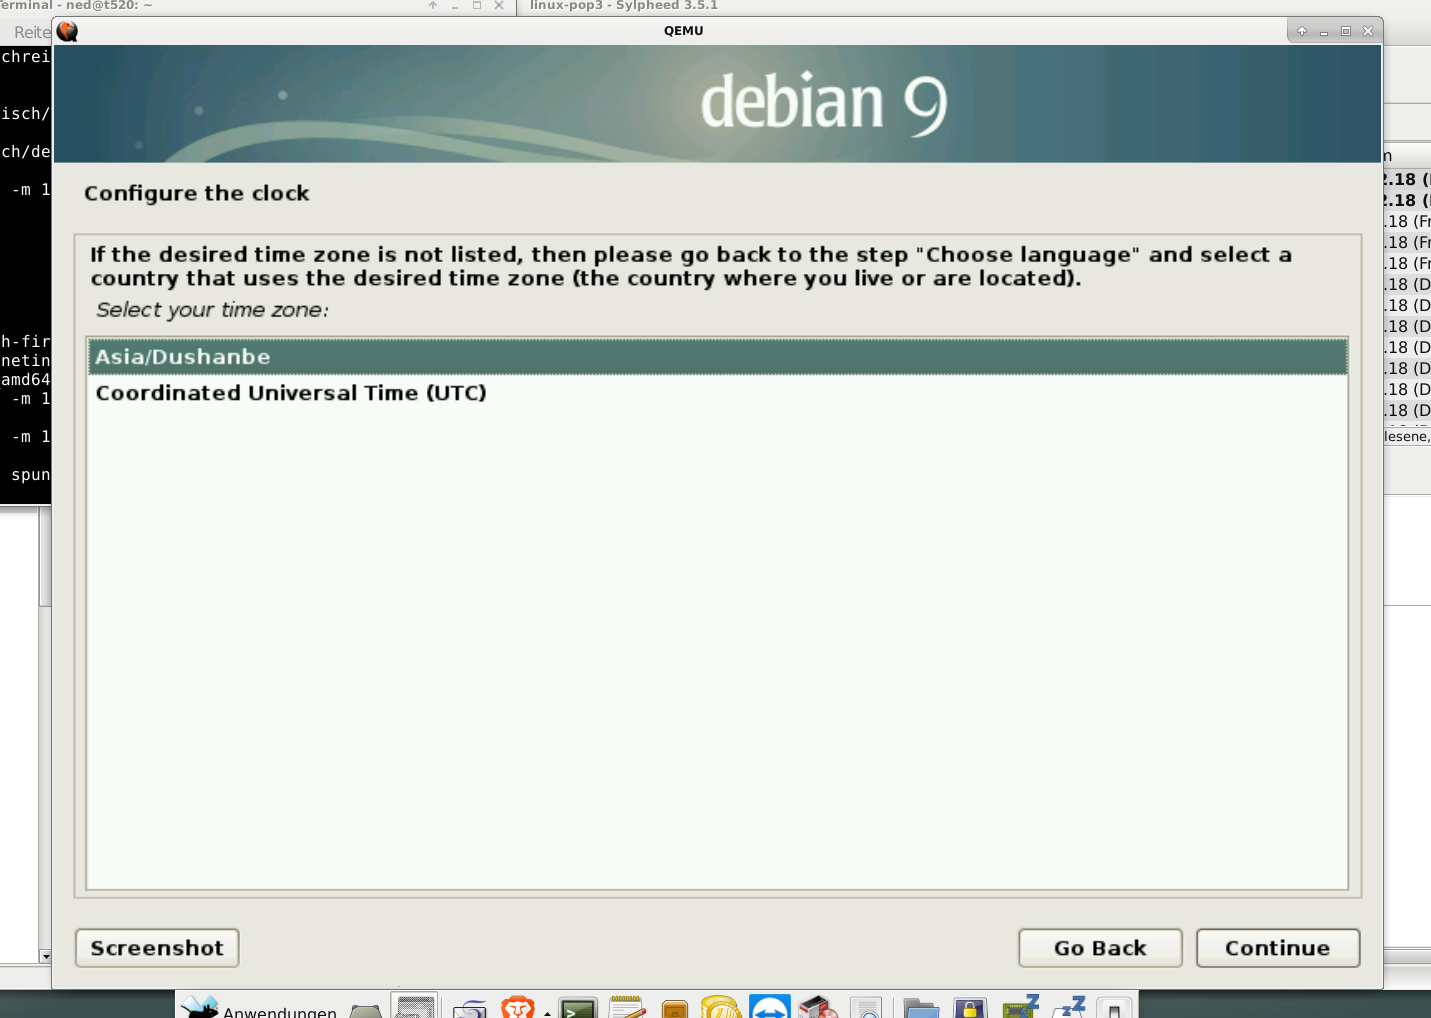This screenshot has height=1018, width=1431.
Task: Close the QEMU window
Action: (x=1368, y=31)
